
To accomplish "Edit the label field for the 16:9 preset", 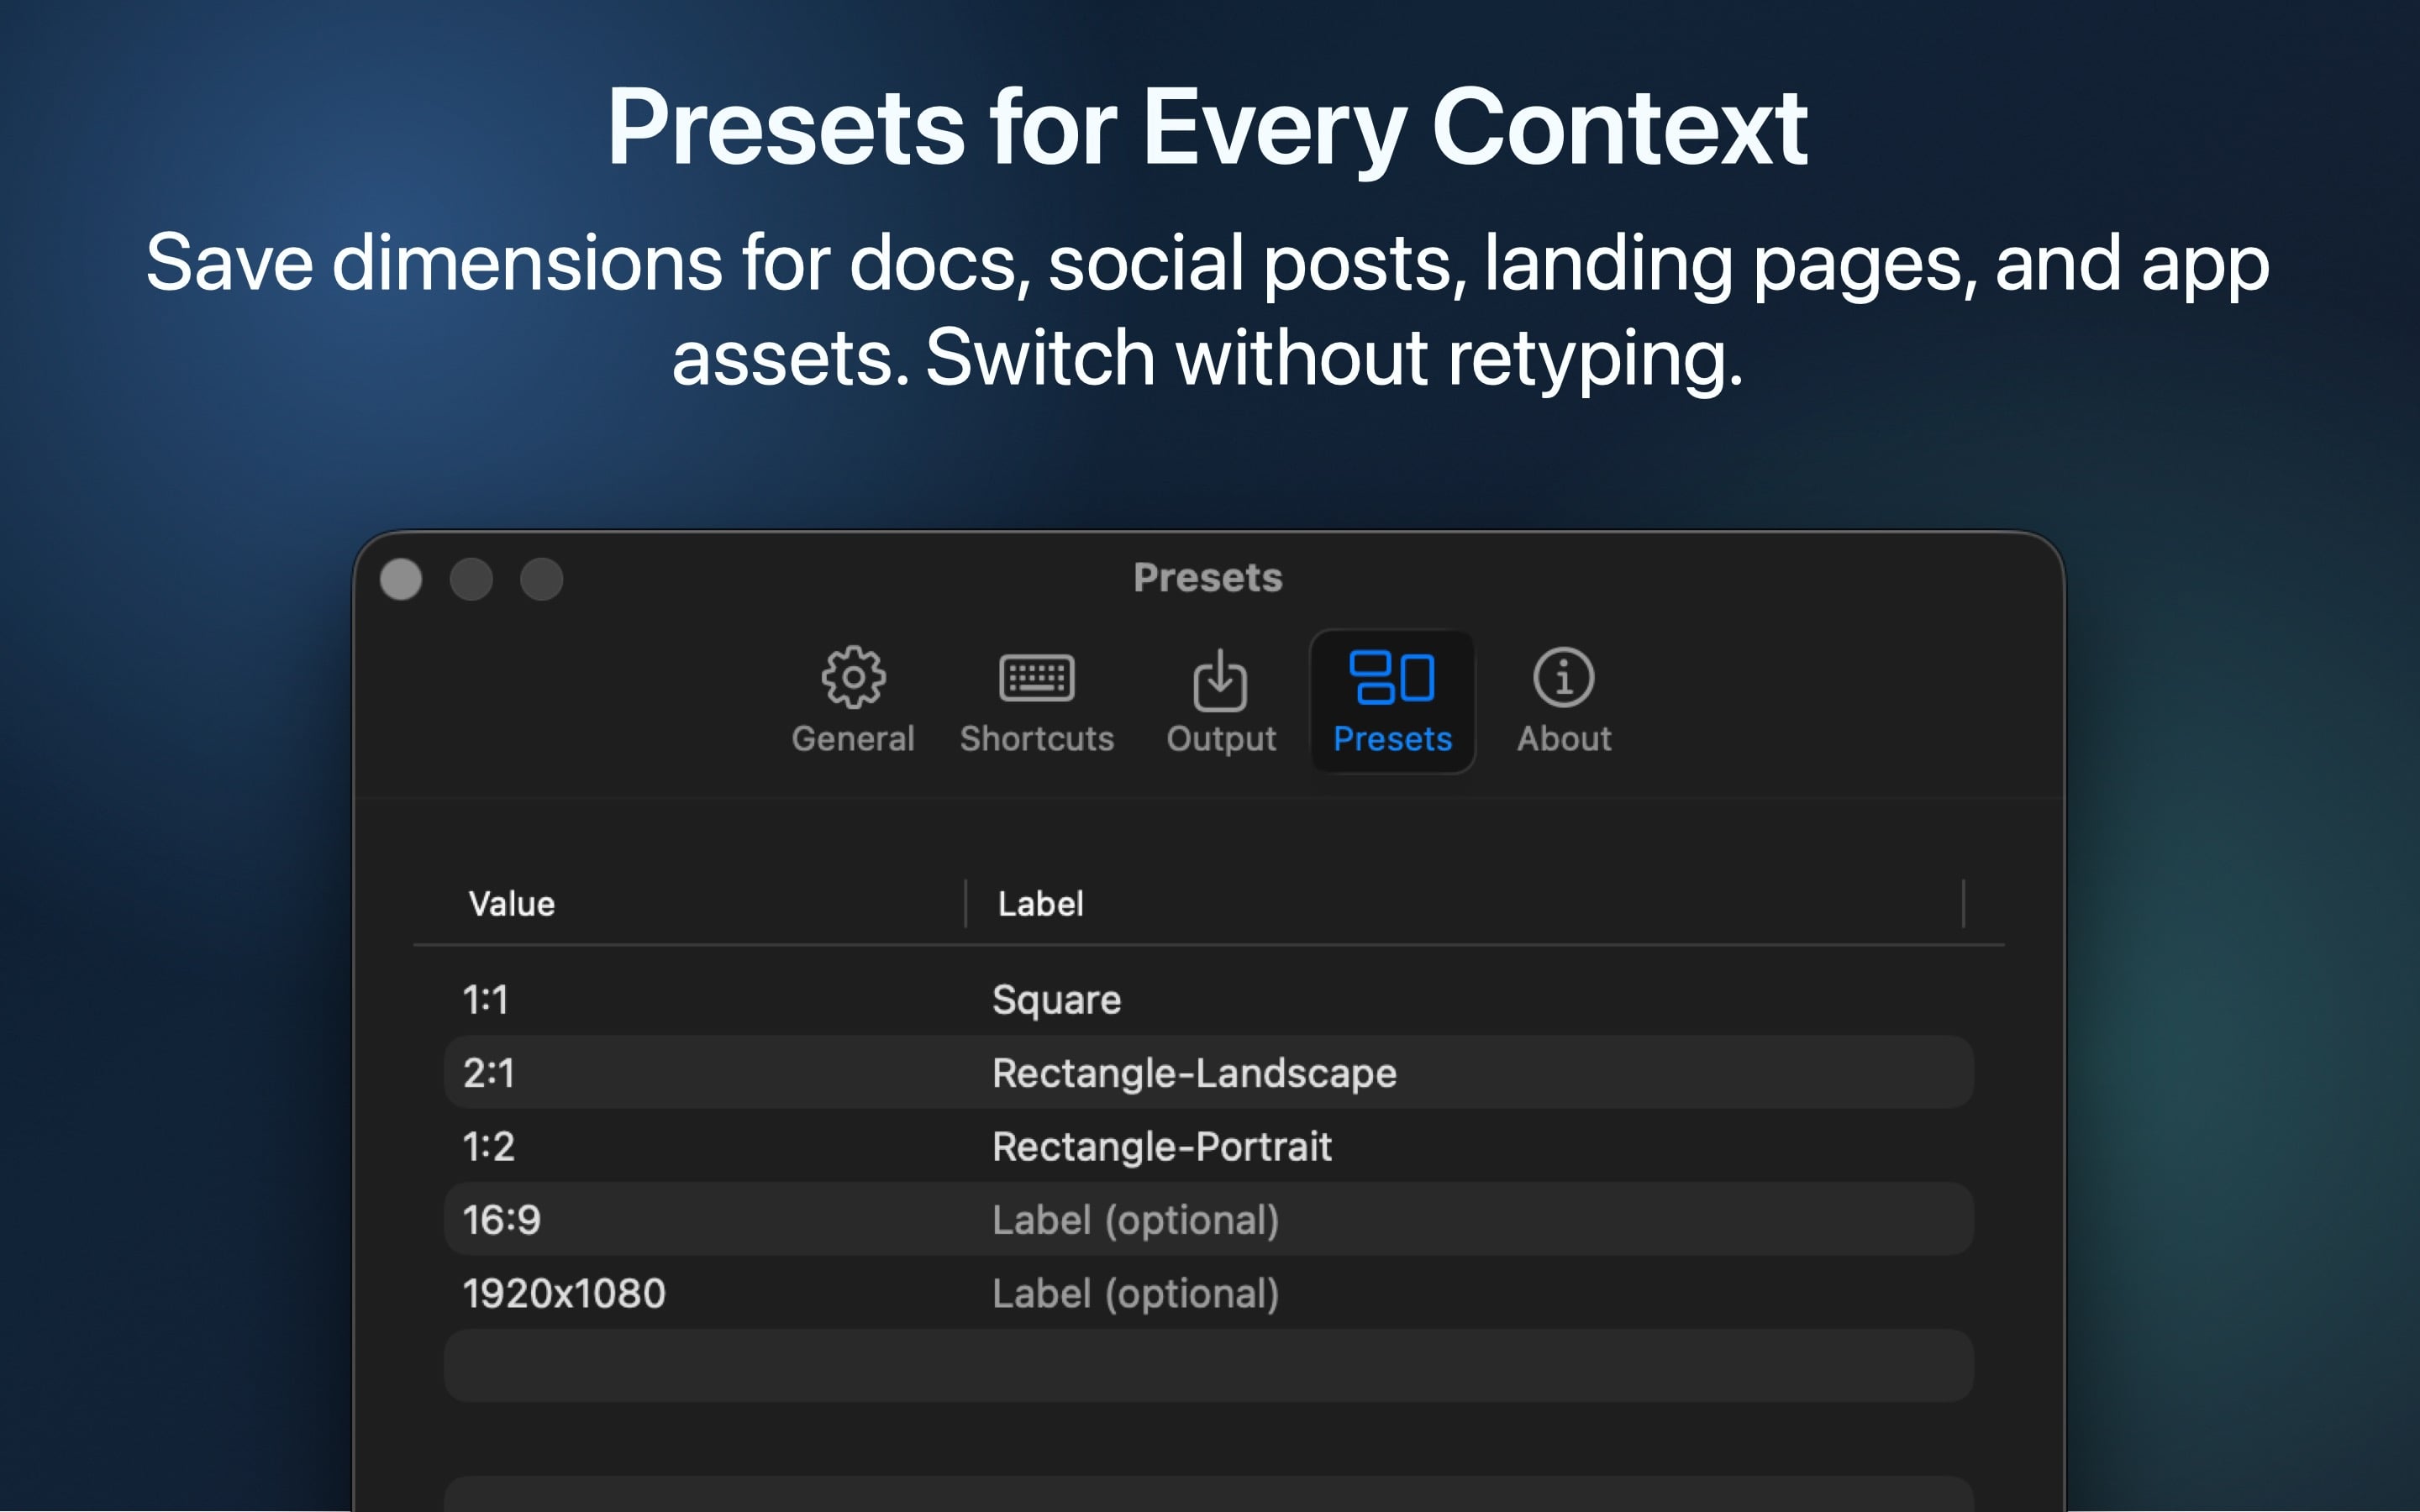I will (x=1136, y=1220).
